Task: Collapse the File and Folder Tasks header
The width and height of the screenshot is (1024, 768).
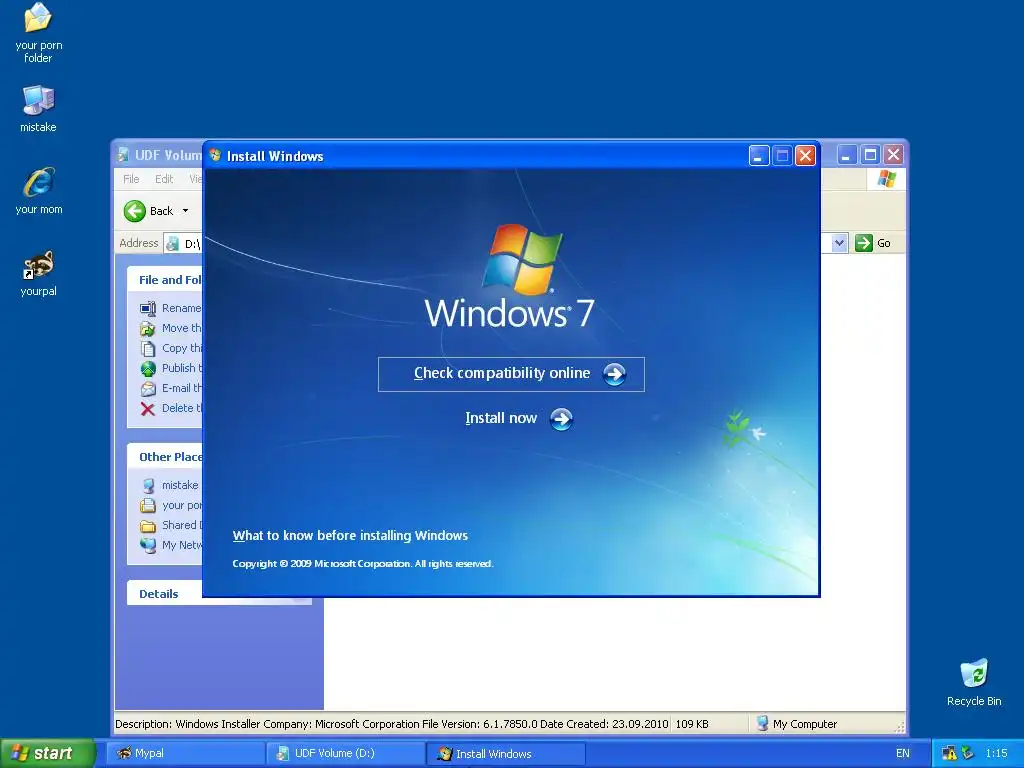Action: pyautogui.click(x=165, y=280)
